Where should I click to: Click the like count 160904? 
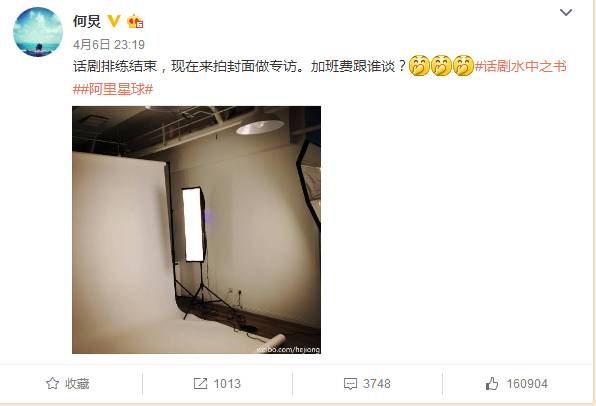tap(527, 384)
